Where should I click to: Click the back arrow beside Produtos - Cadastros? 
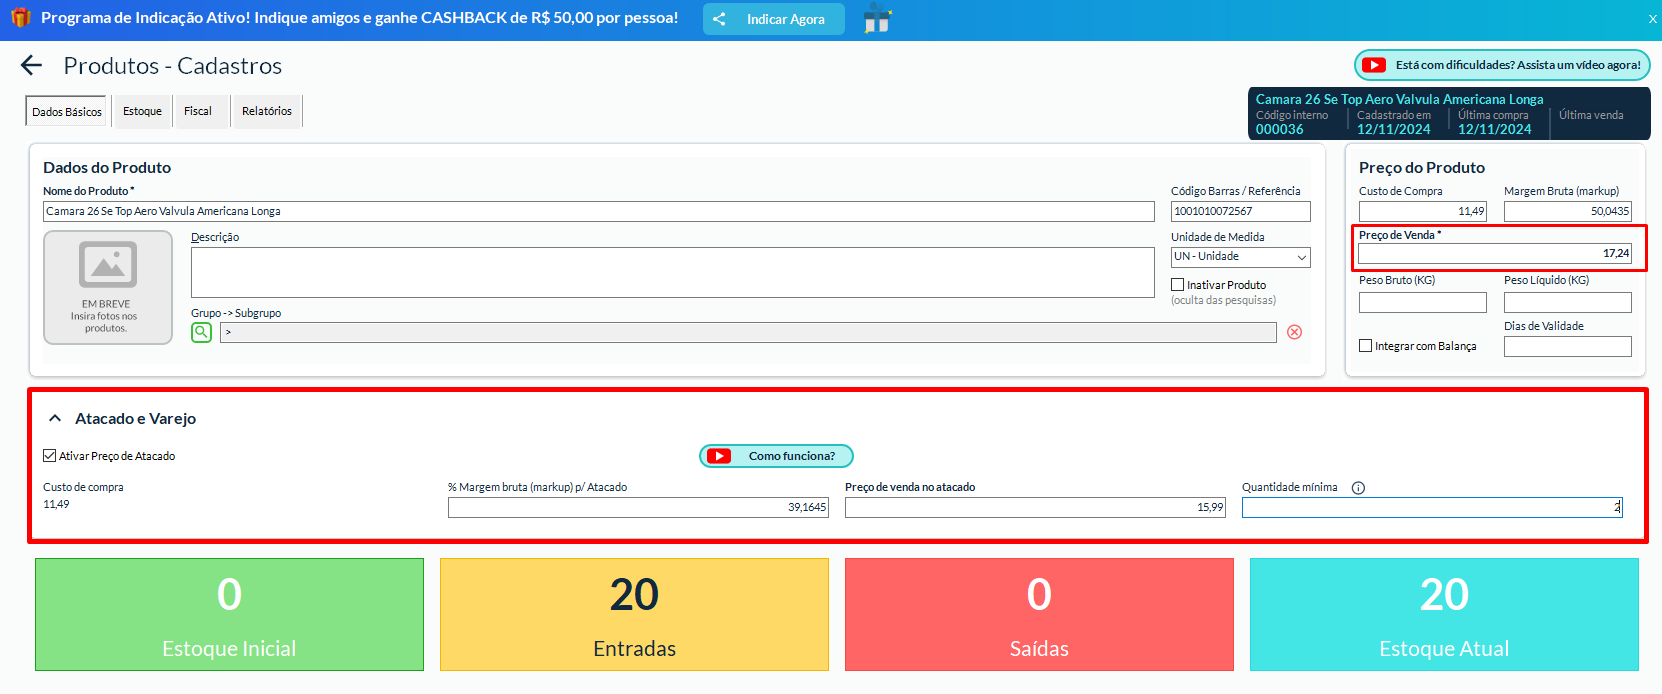click(x=31, y=66)
